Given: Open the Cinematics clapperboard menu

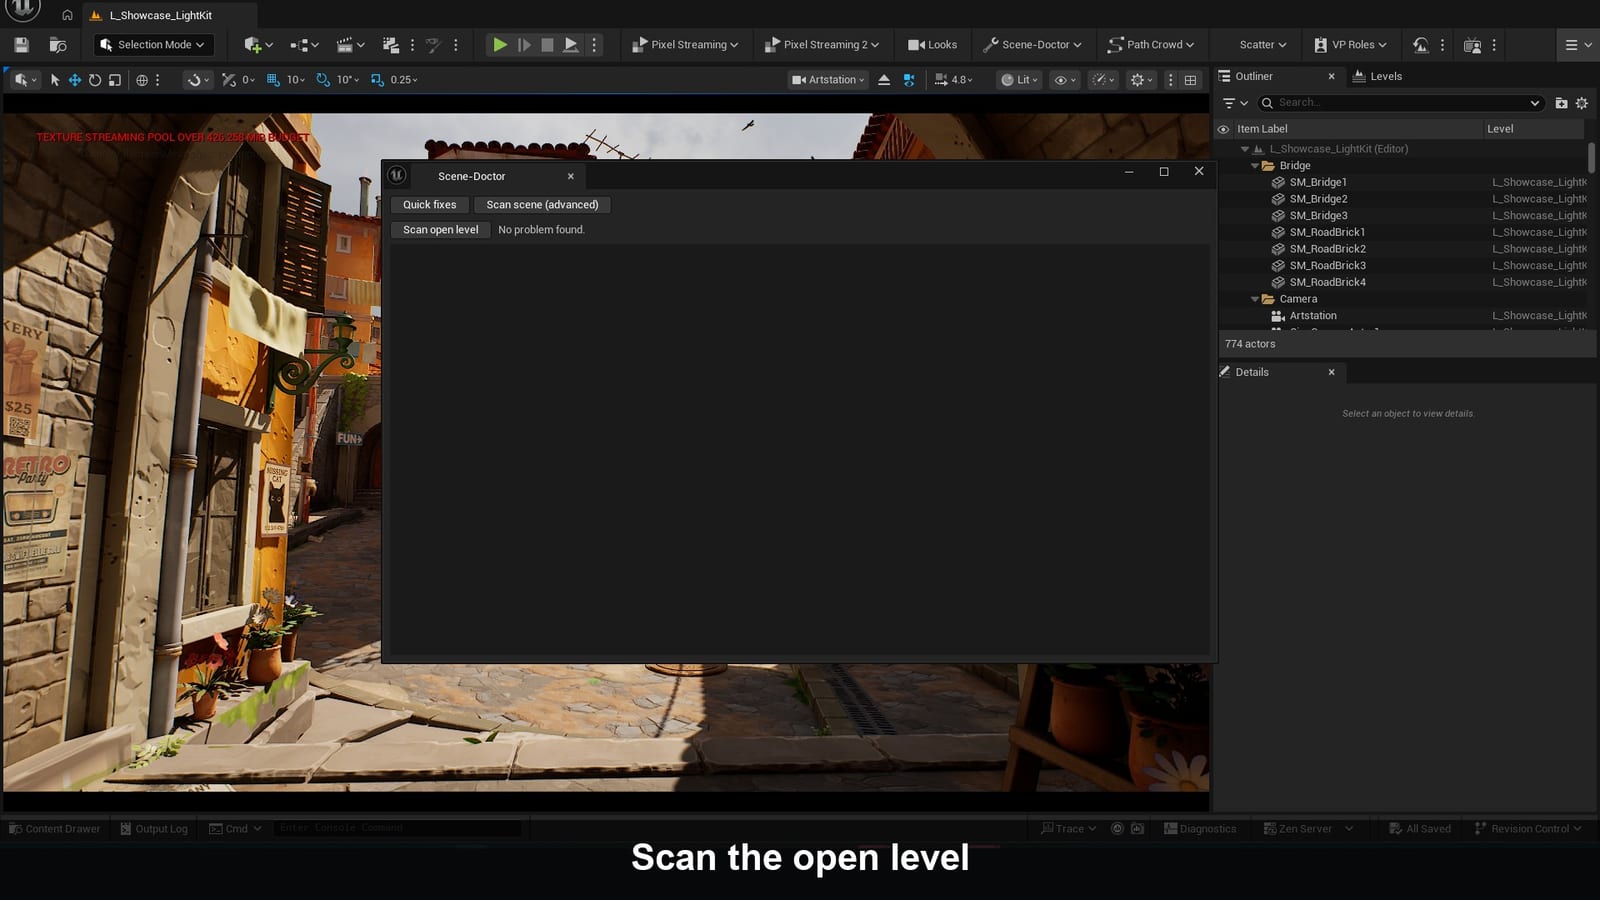Looking at the screenshot, I should pos(350,45).
